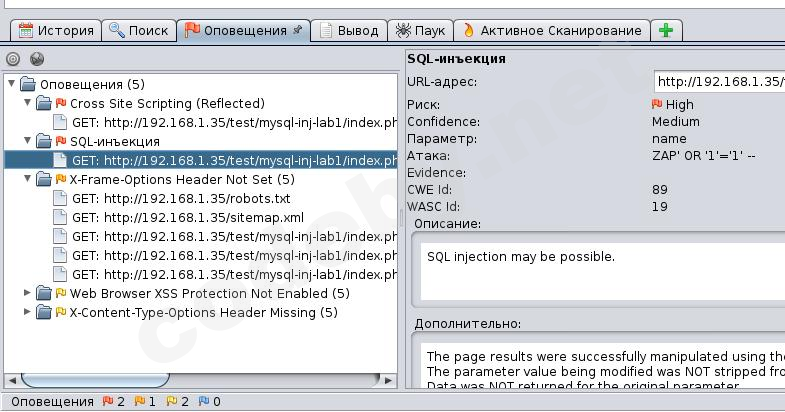Click the target scope icon in alerts toolbar
Screen dimensions: 785x412
[13, 59]
